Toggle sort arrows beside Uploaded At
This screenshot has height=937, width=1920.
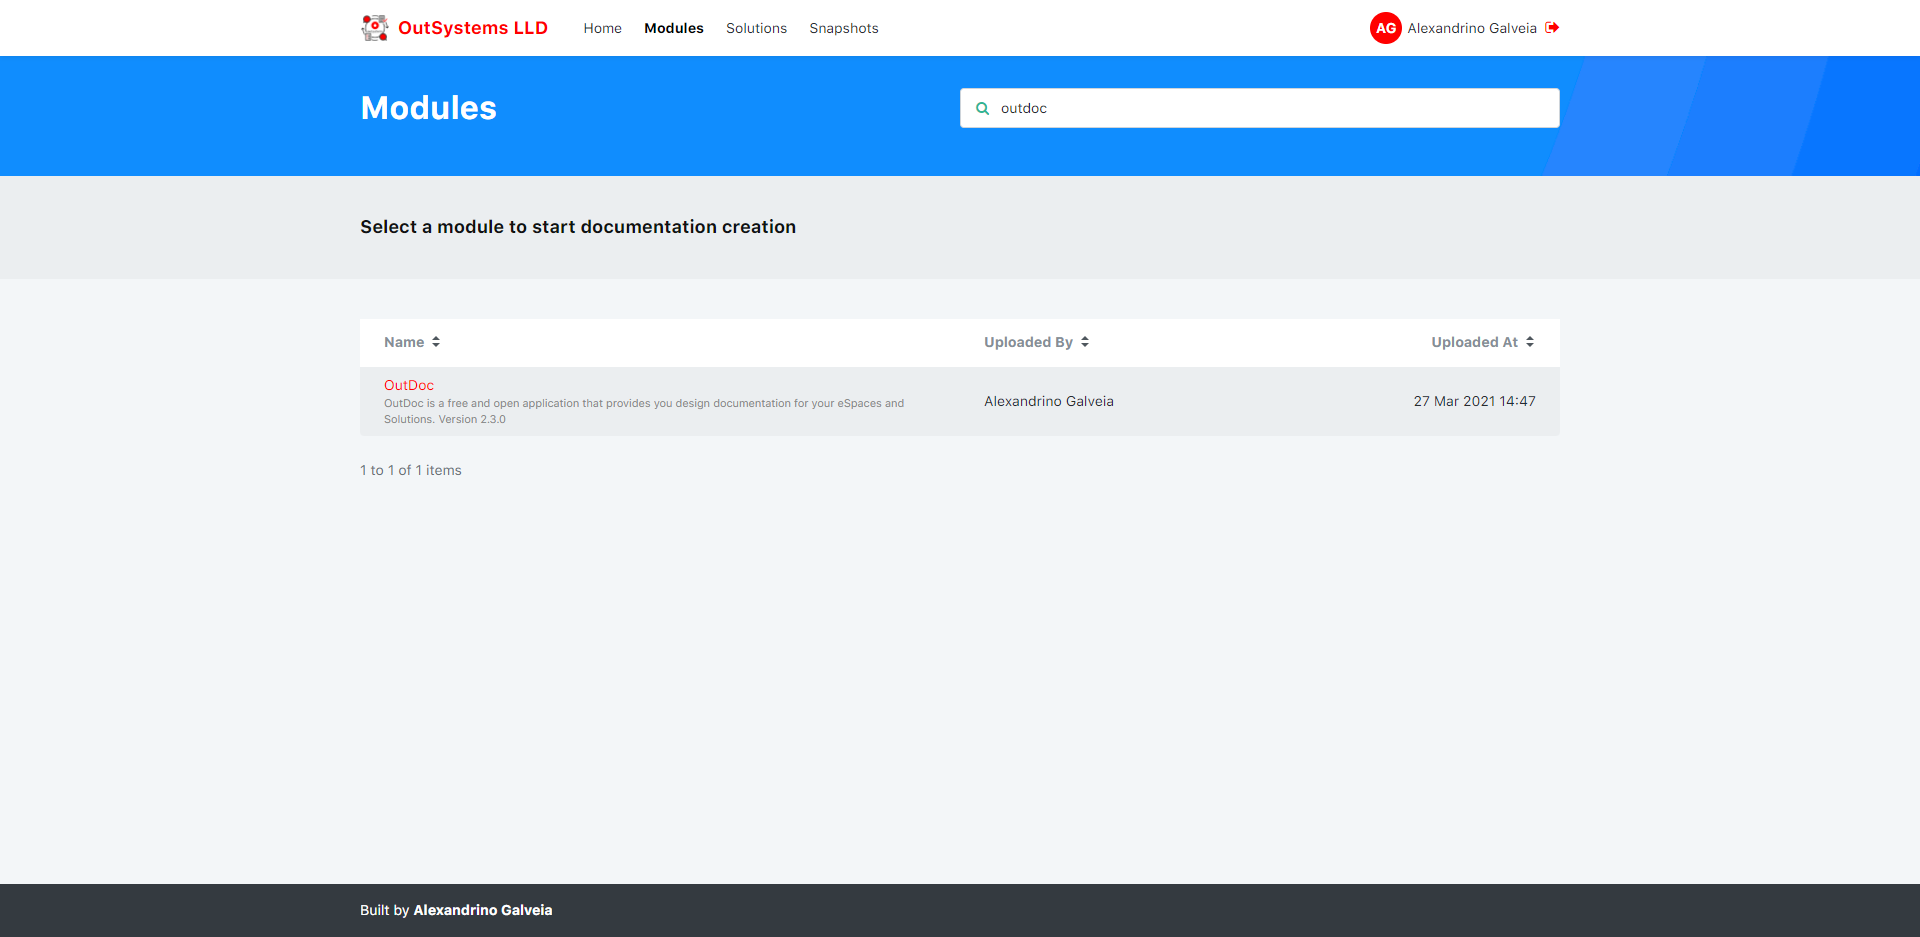(1530, 342)
